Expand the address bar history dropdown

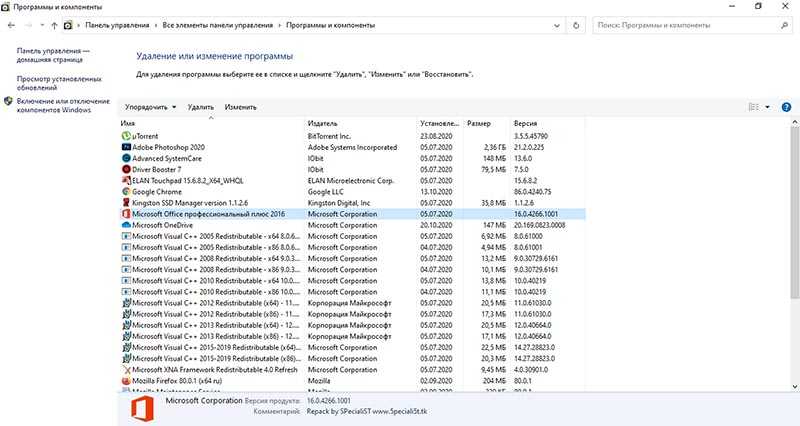point(557,25)
